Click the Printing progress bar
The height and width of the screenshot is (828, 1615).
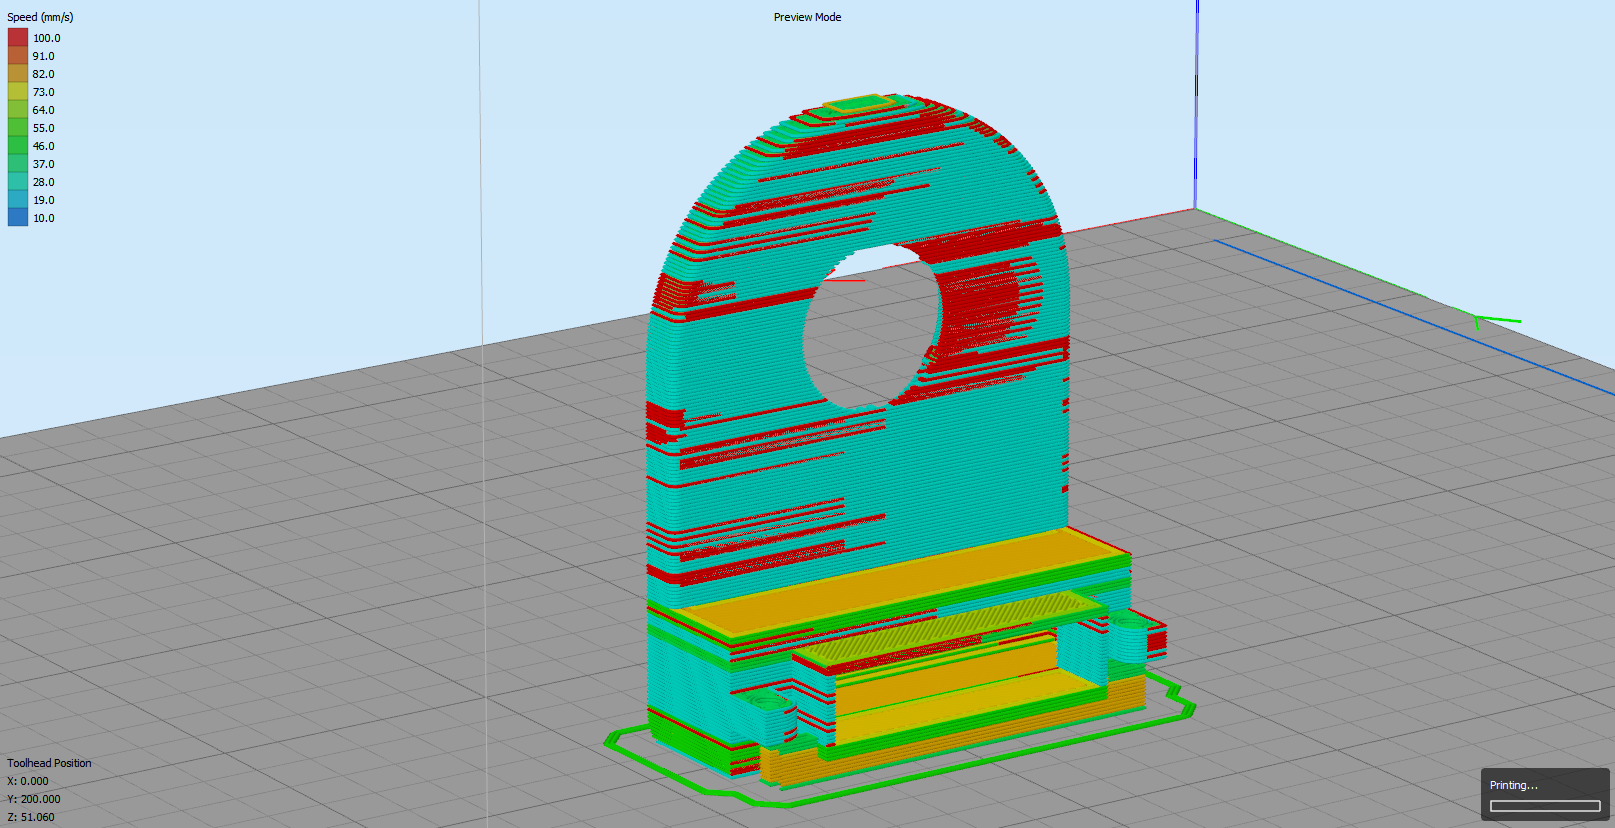tap(1545, 806)
